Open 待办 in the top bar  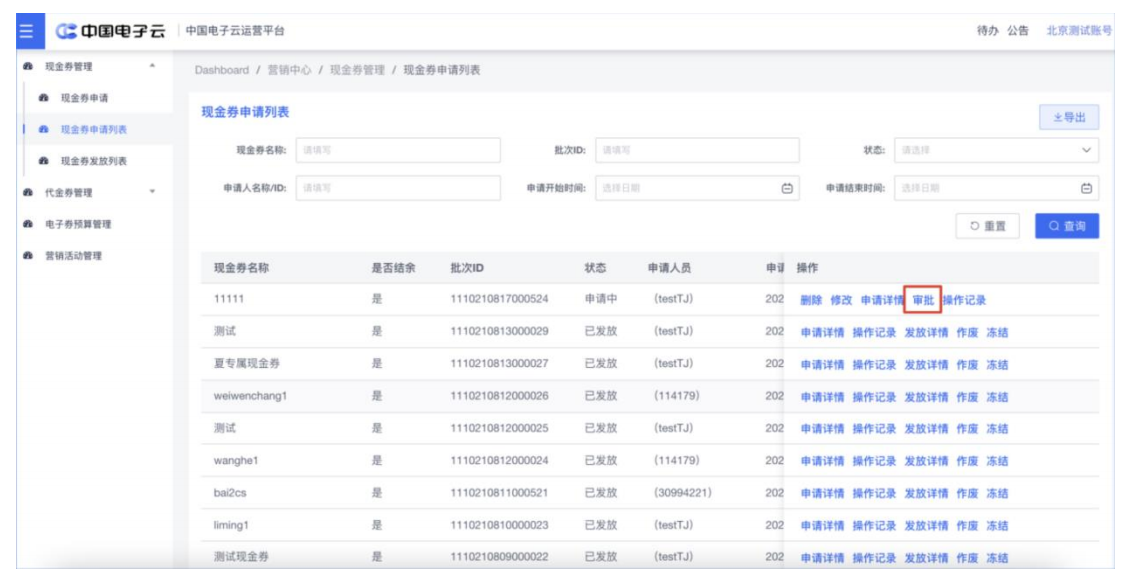coord(987,31)
